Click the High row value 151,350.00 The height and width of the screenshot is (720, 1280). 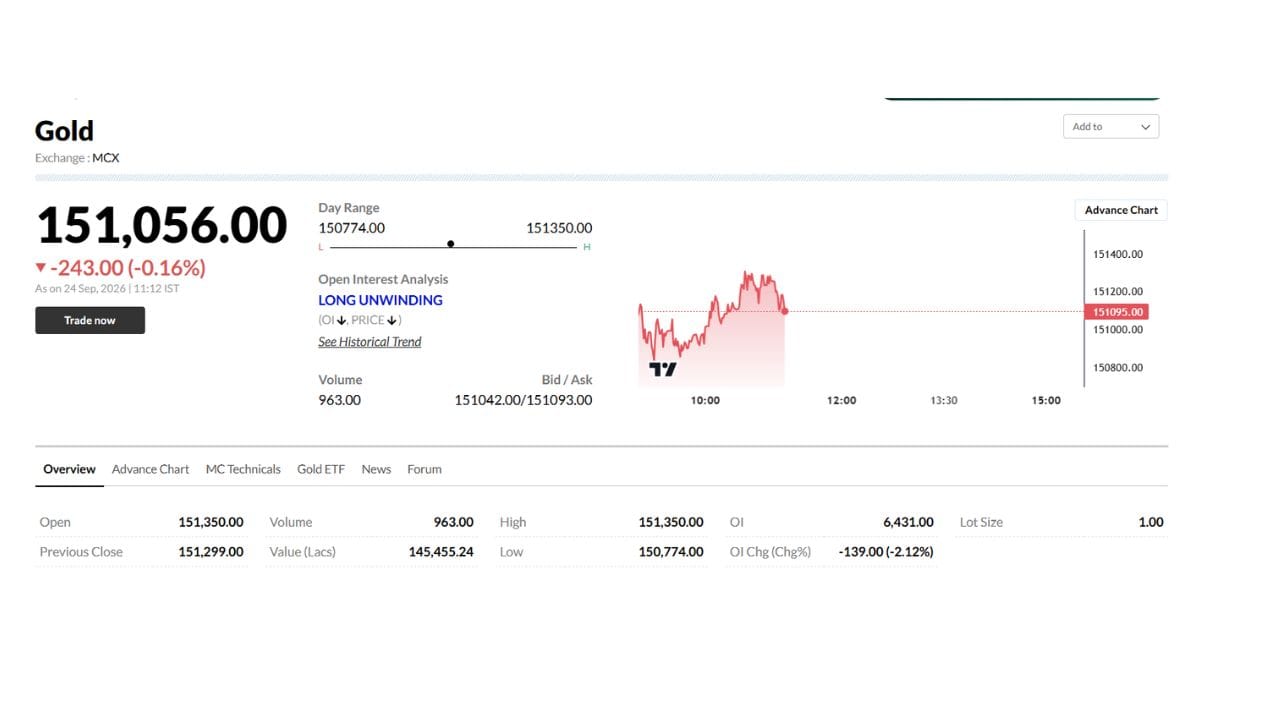tap(671, 522)
